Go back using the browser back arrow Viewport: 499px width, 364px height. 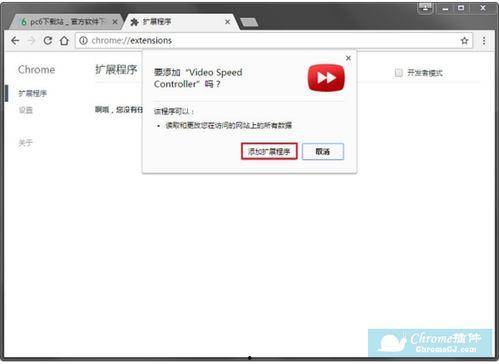pyautogui.click(x=15, y=41)
